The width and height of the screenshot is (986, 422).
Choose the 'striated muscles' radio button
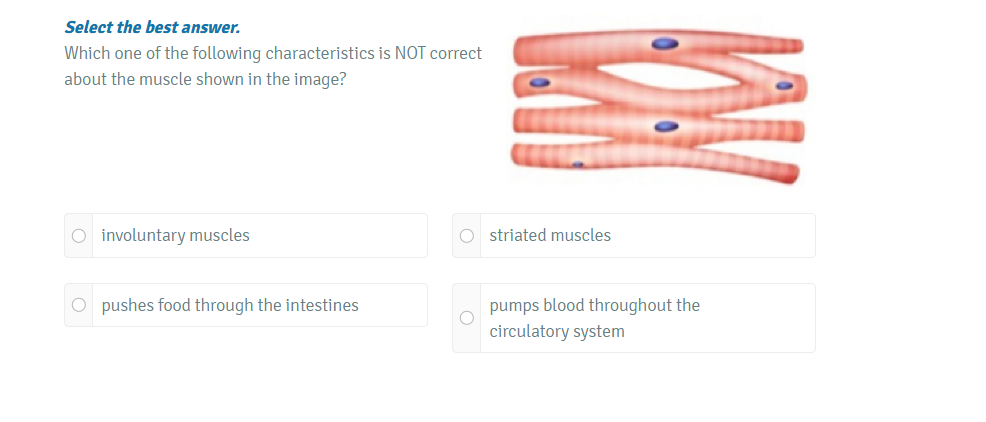coord(466,236)
